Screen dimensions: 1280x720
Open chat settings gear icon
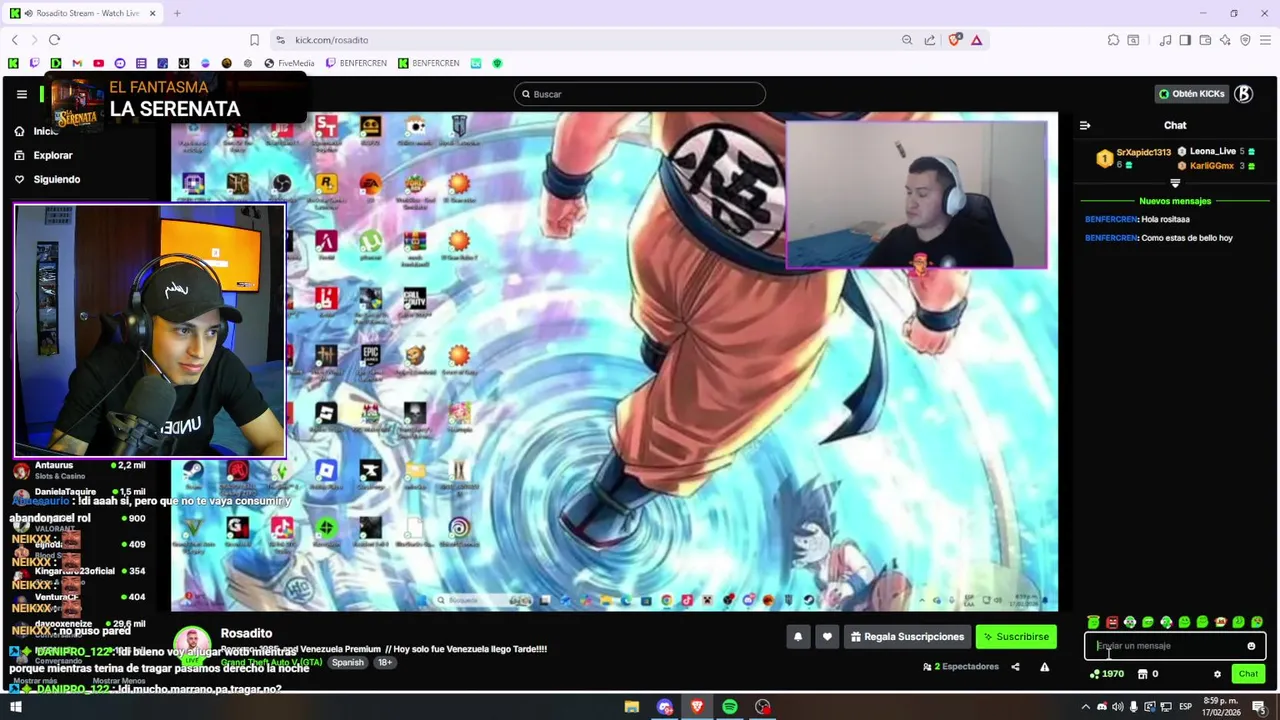pyautogui.click(x=1217, y=674)
